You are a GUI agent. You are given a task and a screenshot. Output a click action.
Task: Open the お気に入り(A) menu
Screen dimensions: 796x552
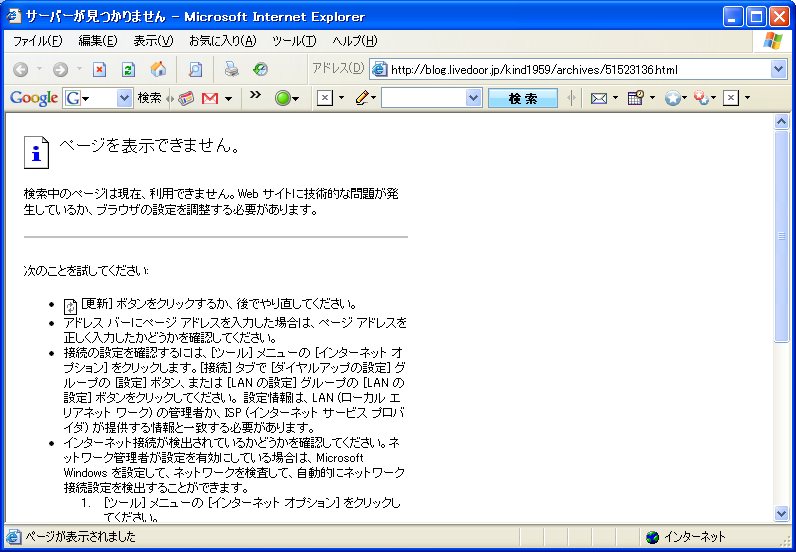(222, 41)
